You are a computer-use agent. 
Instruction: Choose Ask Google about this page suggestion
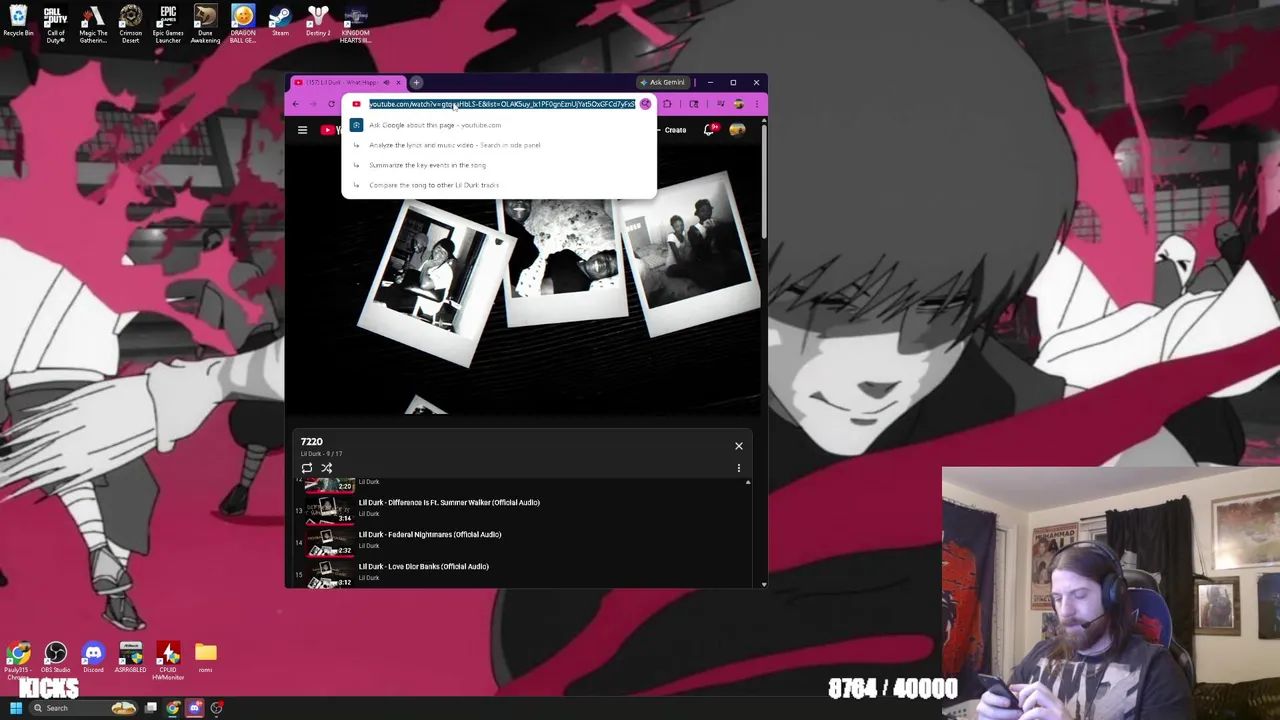[x=499, y=125]
